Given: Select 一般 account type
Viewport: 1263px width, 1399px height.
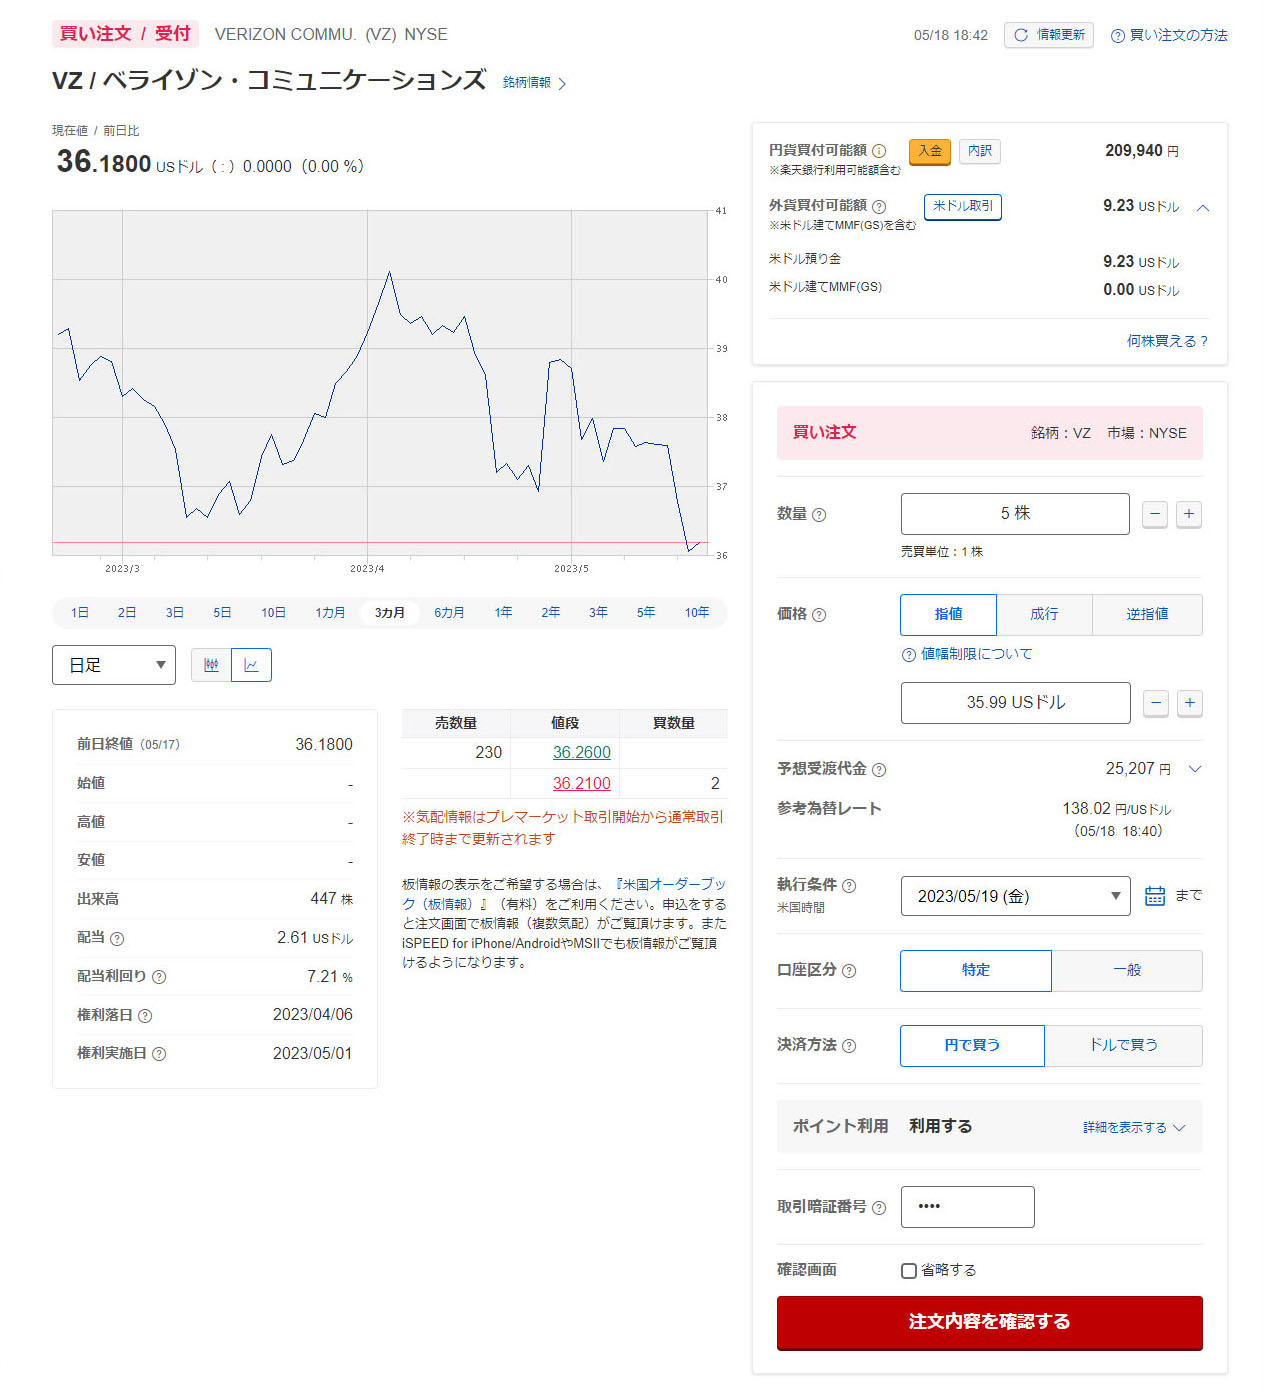Looking at the screenshot, I should tap(1126, 970).
